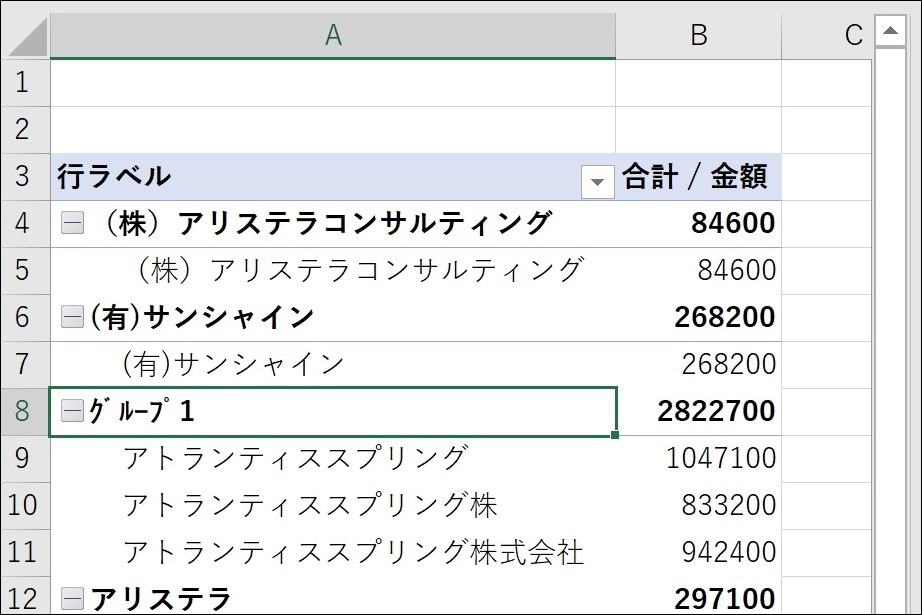The width and height of the screenshot is (922, 615).
Task: Select row 8 header
Action: (24, 411)
